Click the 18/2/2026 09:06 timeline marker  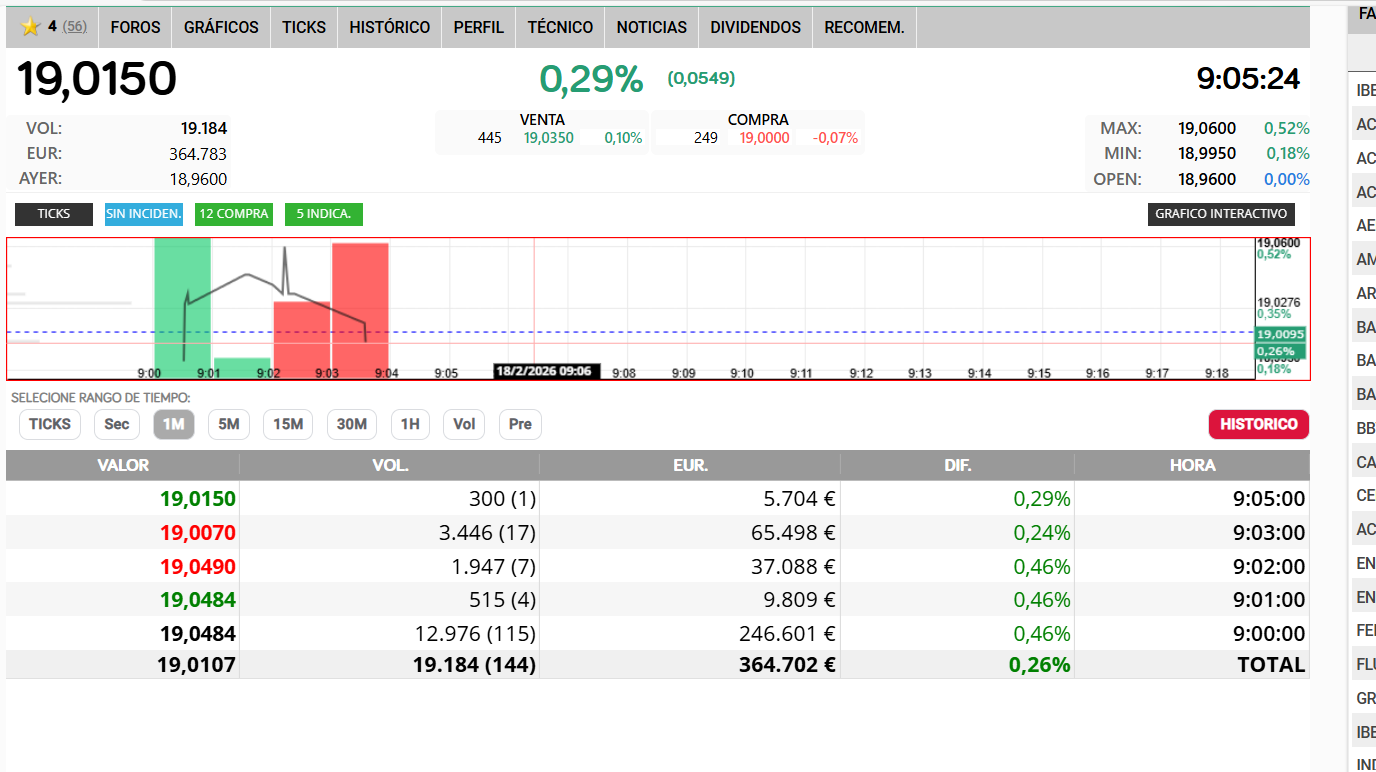point(547,372)
